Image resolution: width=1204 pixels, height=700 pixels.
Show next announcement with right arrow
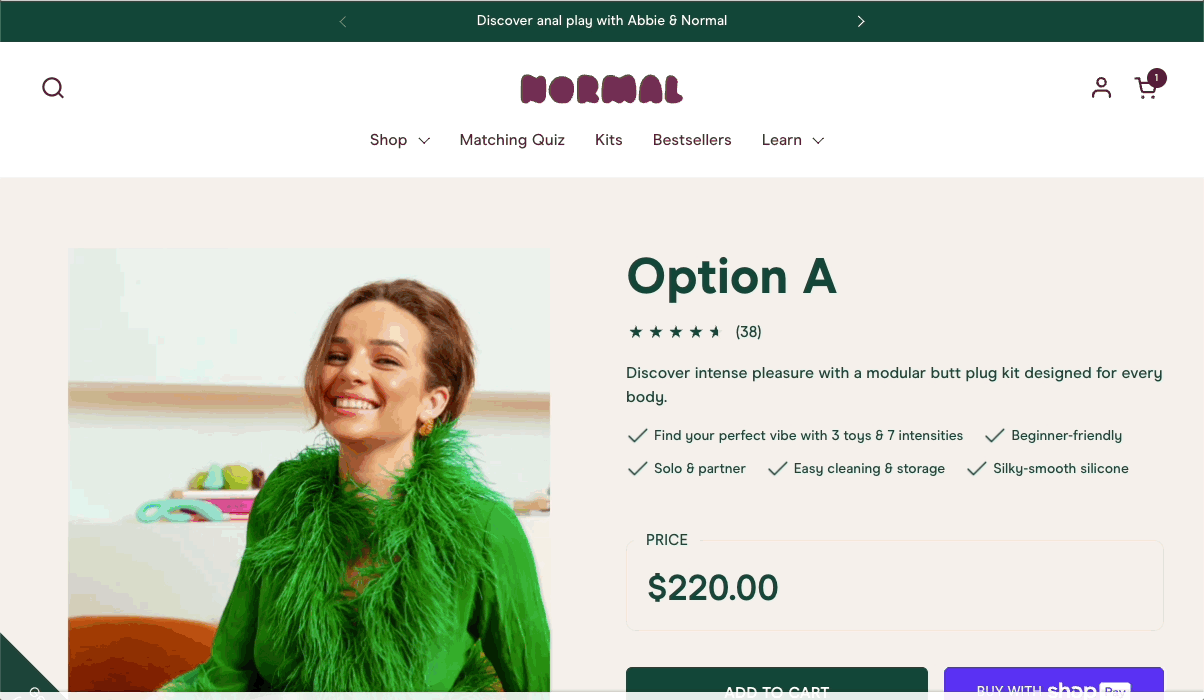click(x=861, y=21)
